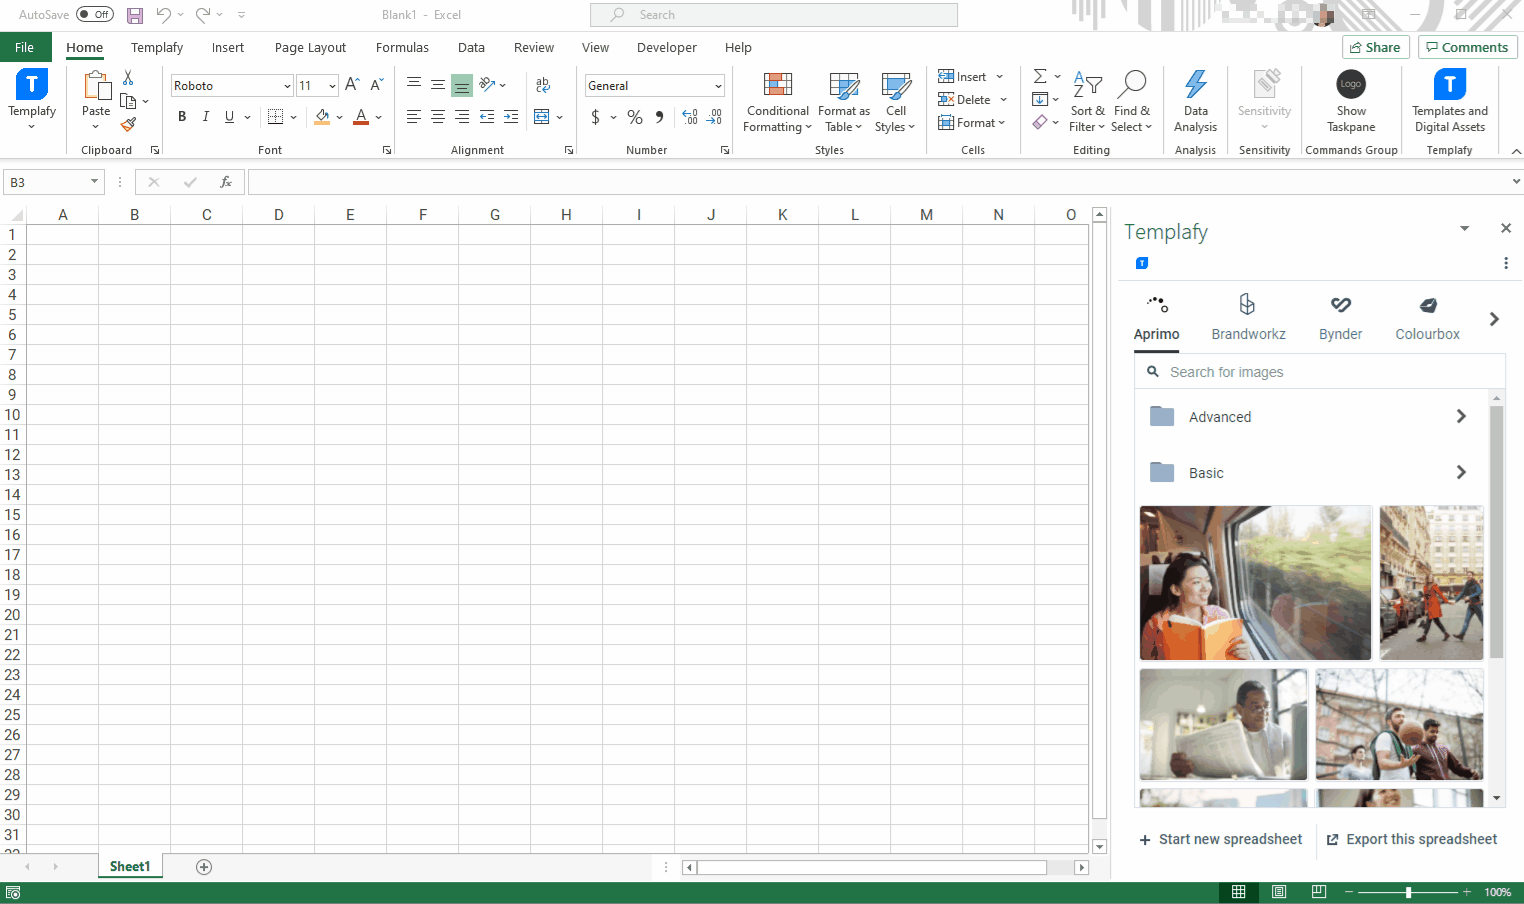
Task: Click Start new spreadsheet
Action: click(x=1220, y=839)
